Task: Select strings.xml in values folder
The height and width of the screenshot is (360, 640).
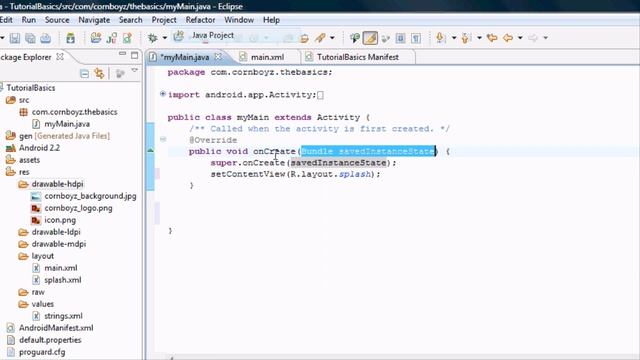Action: tap(63, 316)
